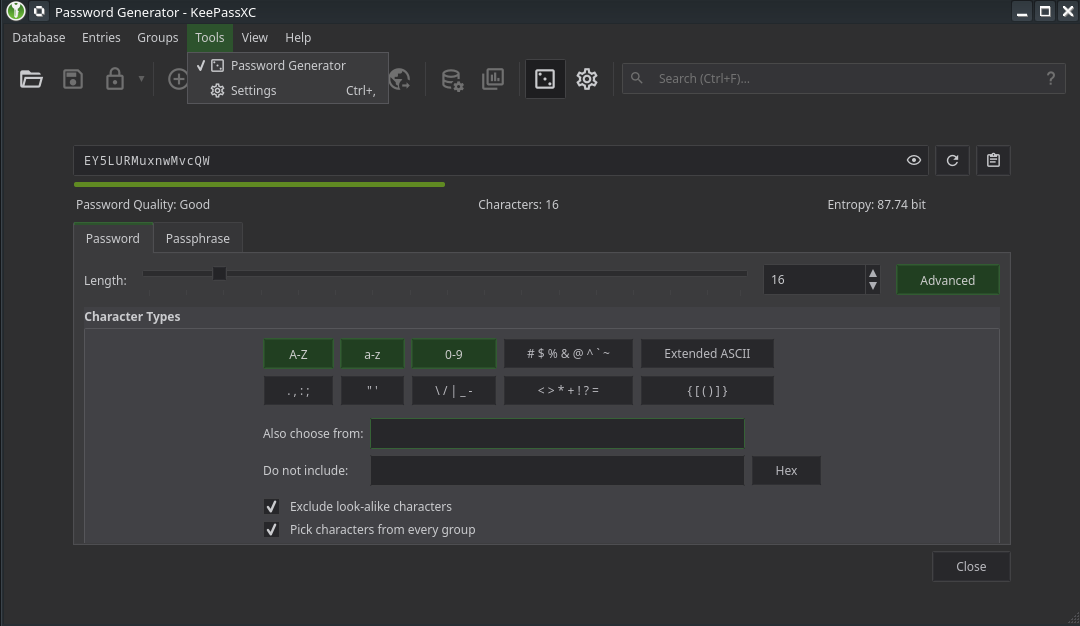Viewport: 1080px width, 626px height.
Task: Click the lock database padlock icon
Action: 115,79
